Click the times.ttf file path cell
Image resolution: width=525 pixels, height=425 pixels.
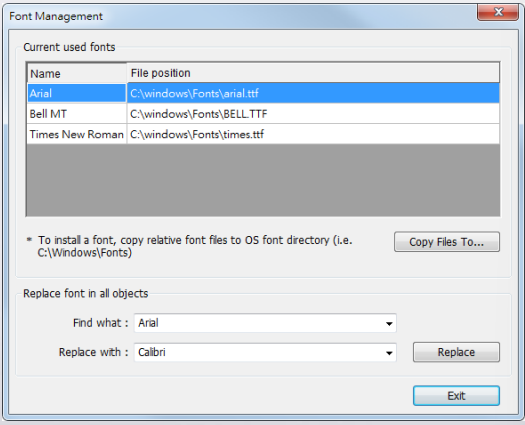tap(313, 134)
